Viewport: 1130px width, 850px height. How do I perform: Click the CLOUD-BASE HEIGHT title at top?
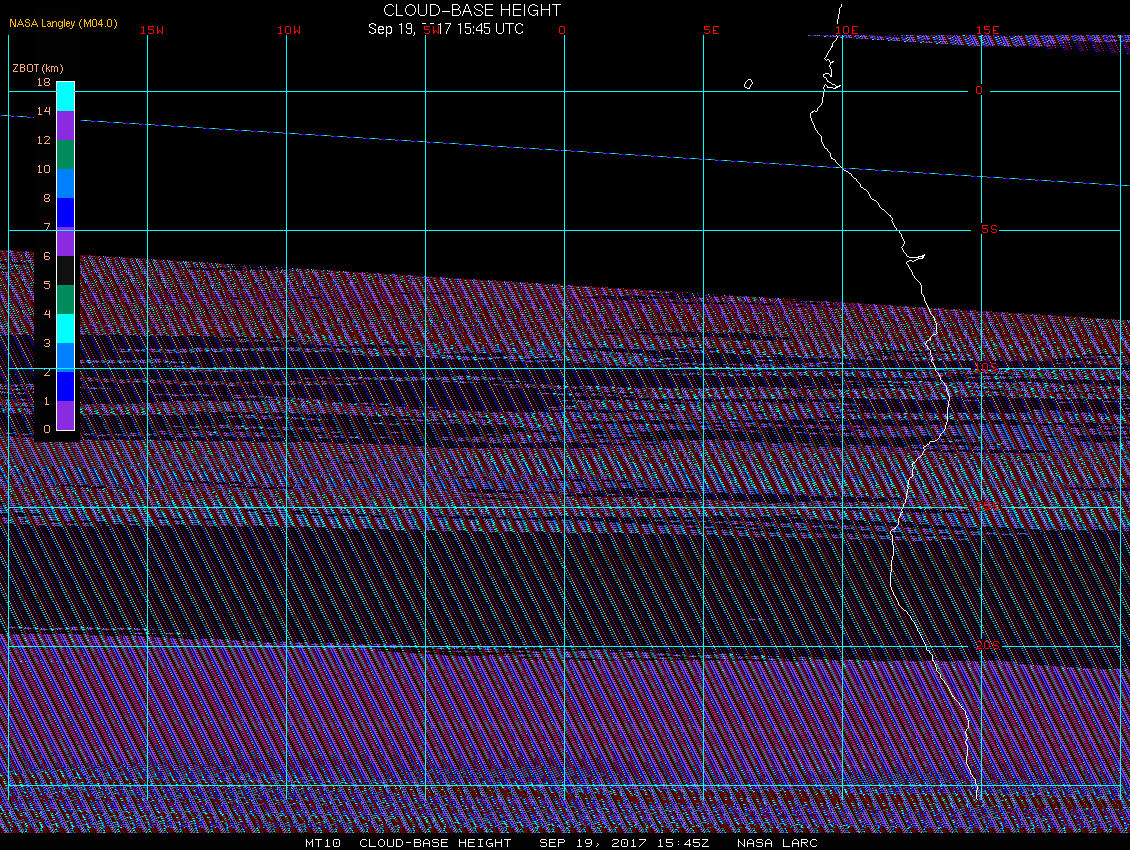(x=472, y=10)
